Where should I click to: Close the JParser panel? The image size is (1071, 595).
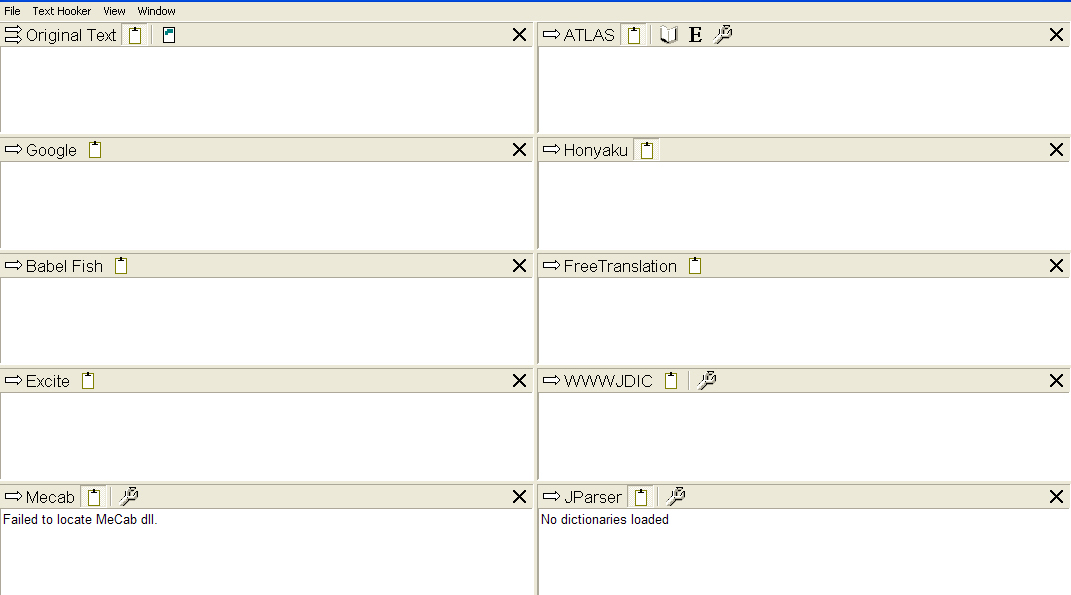point(1056,497)
